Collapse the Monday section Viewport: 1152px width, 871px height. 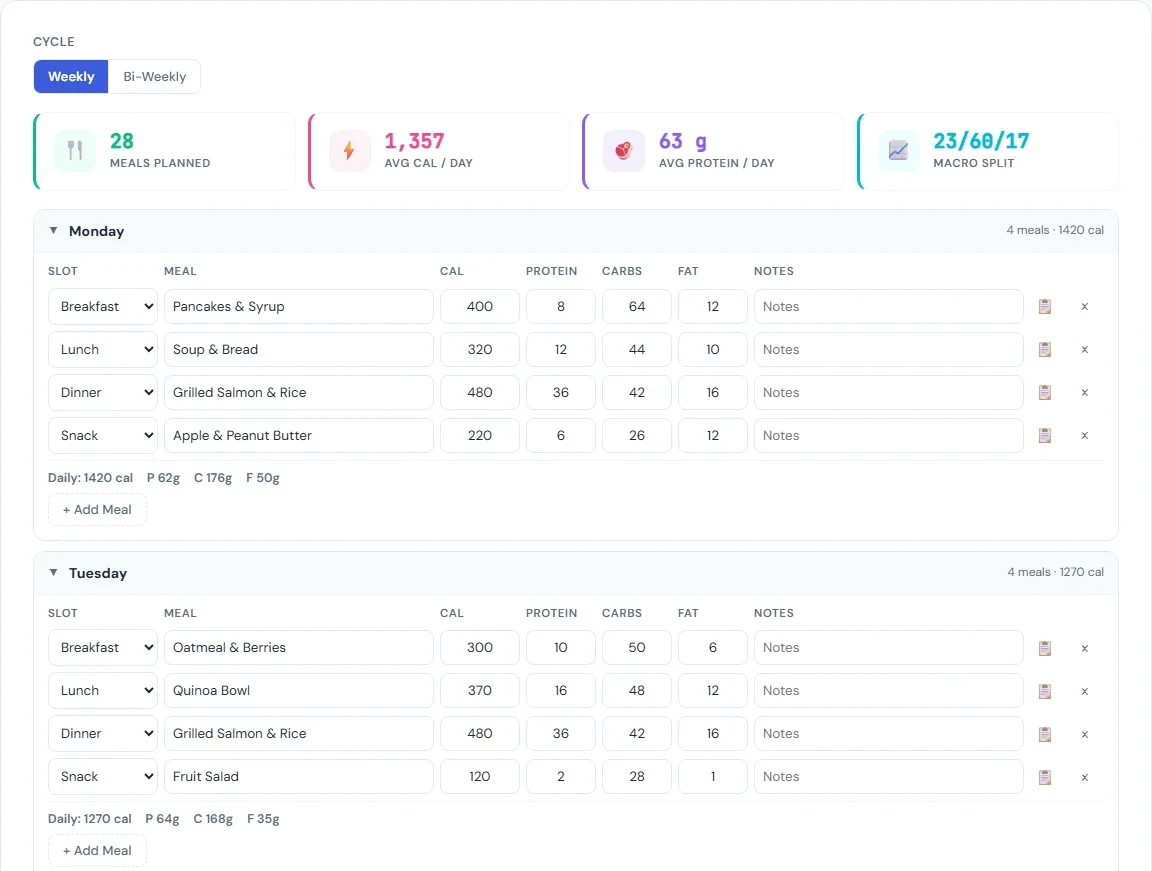tap(53, 230)
